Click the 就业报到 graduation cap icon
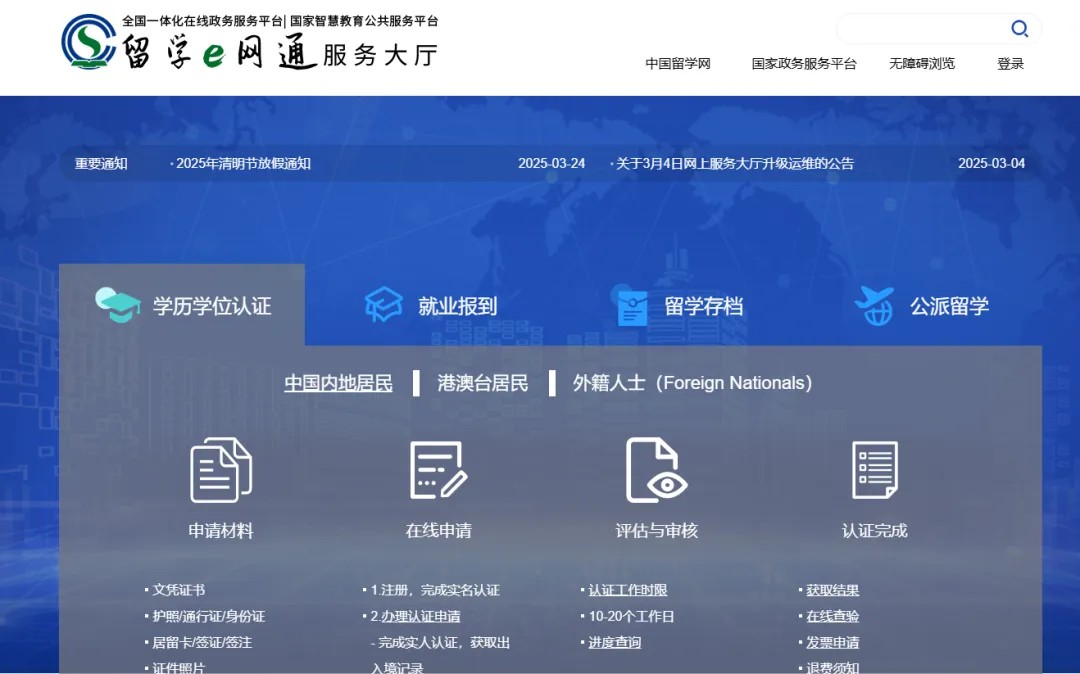1080x674 pixels. [383, 305]
